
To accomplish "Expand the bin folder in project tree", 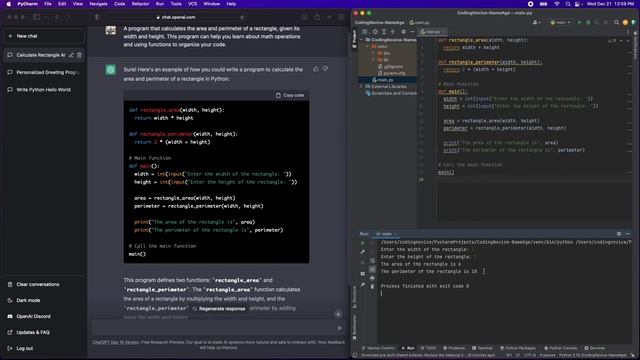I will click(x=373, y=53).
